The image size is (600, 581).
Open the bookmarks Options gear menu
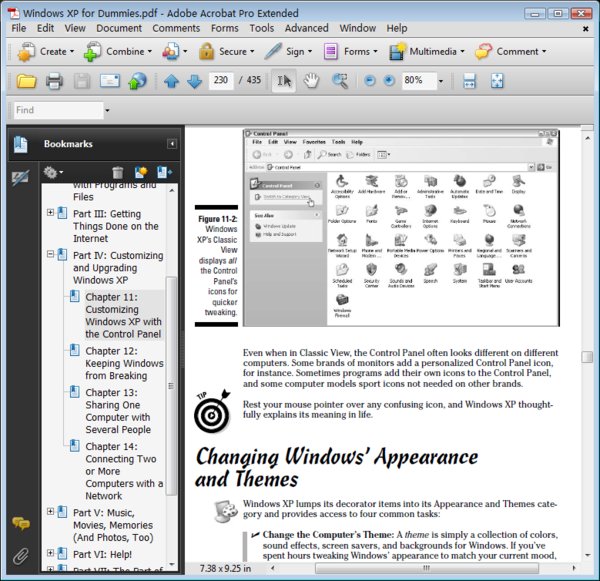53,173
